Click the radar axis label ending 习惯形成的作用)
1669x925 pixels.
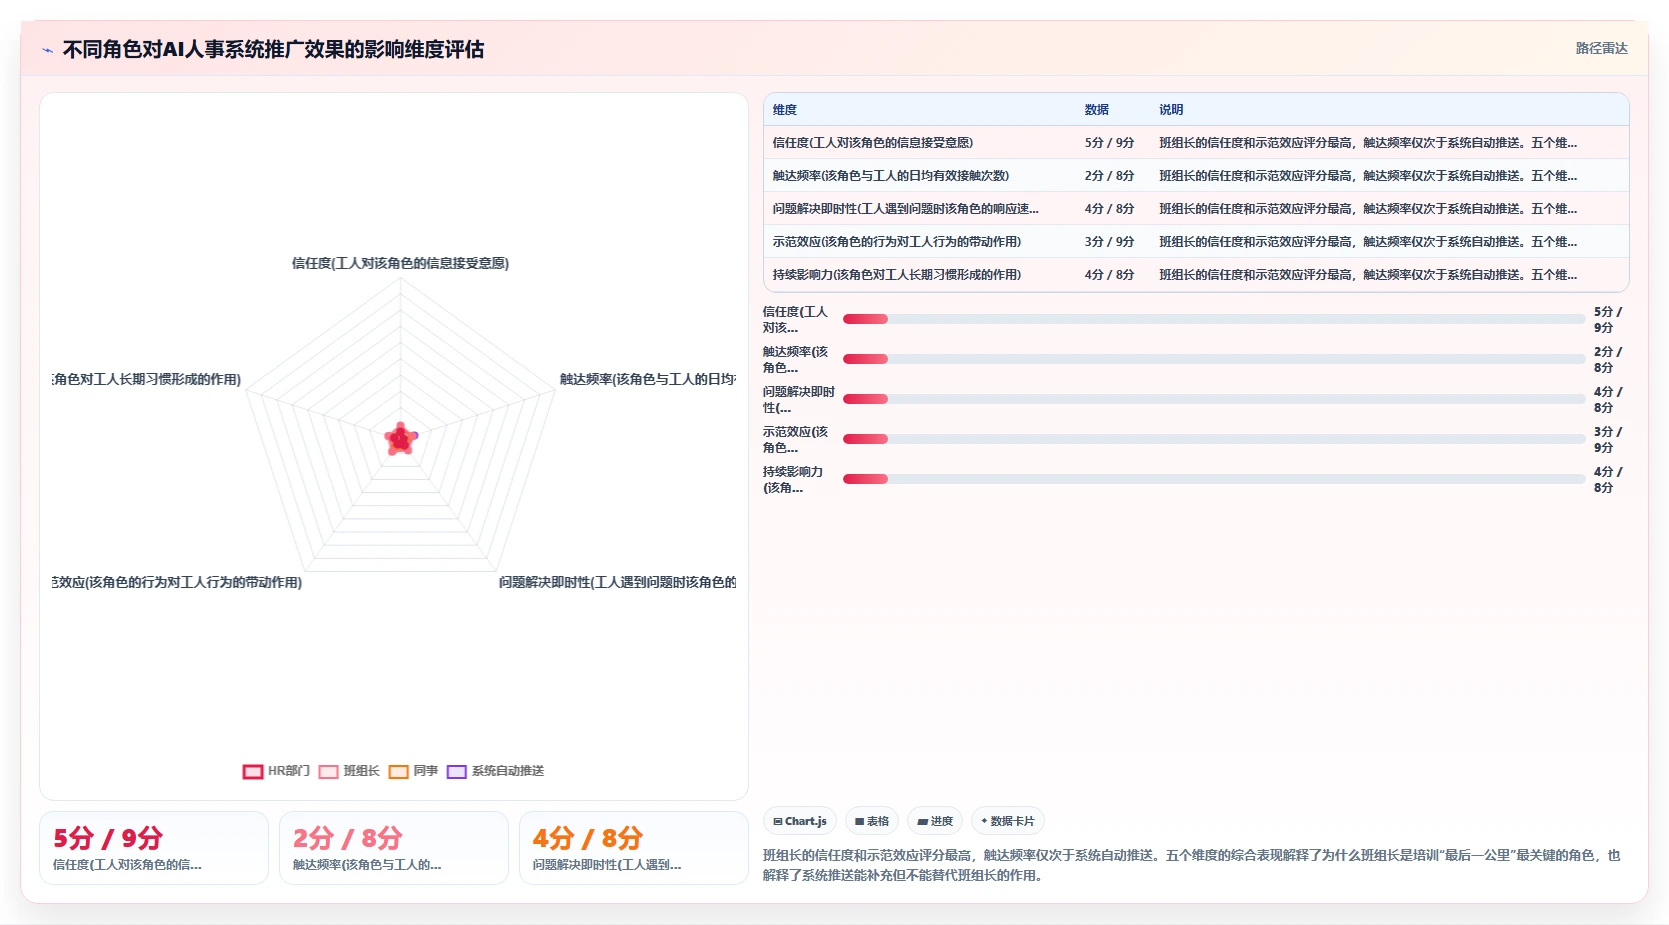pos(147,379)
